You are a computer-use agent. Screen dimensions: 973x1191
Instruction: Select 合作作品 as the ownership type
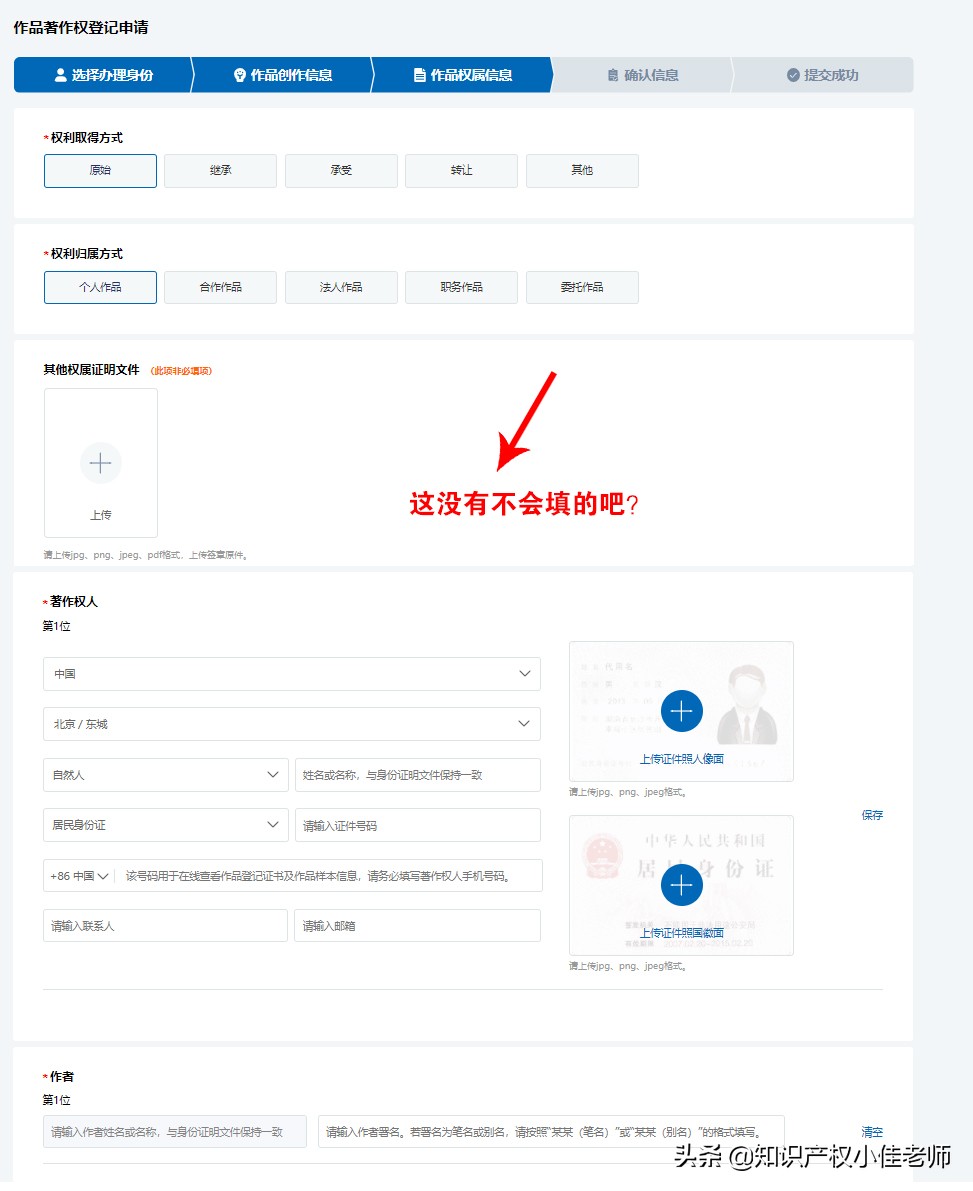[x=220, y=287]
